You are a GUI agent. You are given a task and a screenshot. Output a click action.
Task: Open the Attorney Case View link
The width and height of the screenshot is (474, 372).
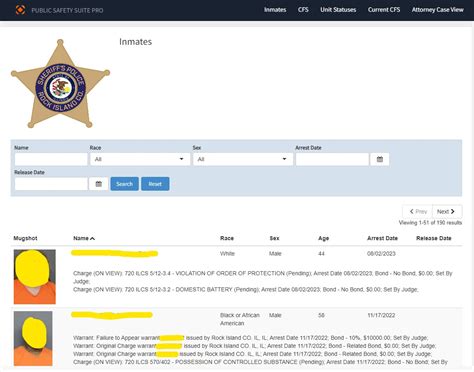[438, 10]
